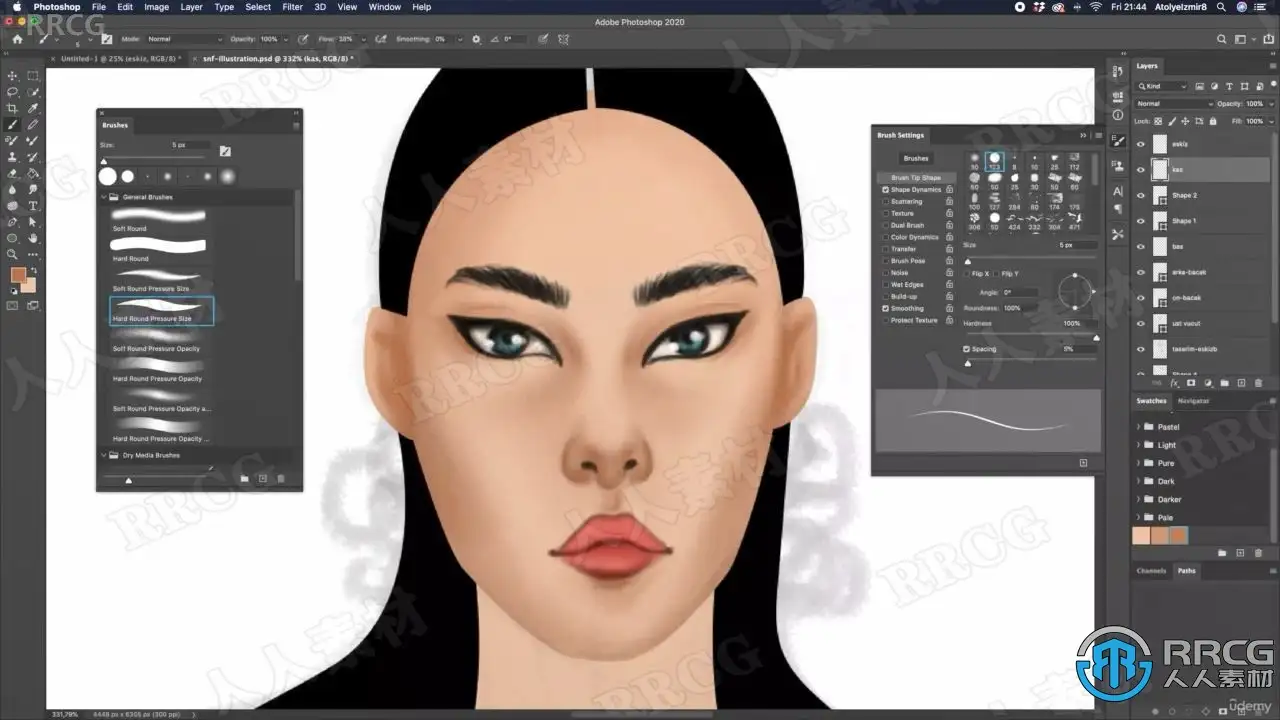The image size is (1280, 720).
Task: Collapse the General Brushes folder
Action: [103, 197]
